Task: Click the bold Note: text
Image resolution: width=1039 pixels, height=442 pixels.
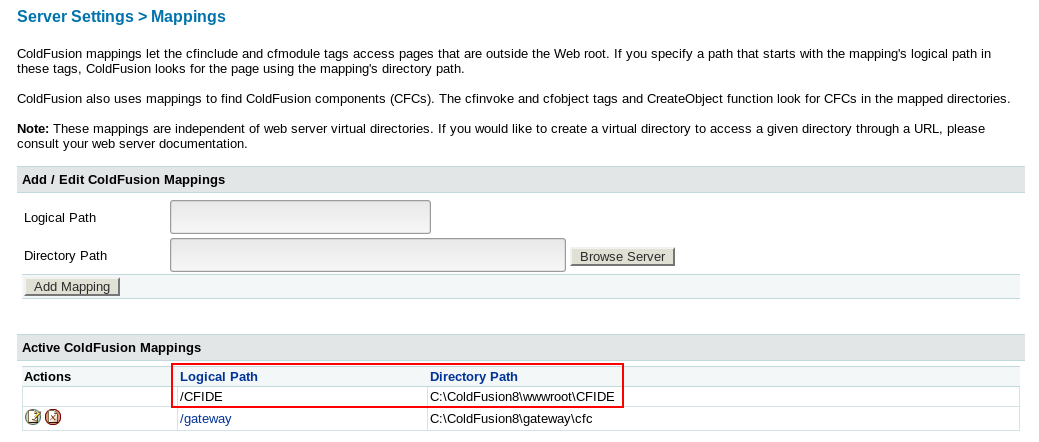Action: point(34,129)
